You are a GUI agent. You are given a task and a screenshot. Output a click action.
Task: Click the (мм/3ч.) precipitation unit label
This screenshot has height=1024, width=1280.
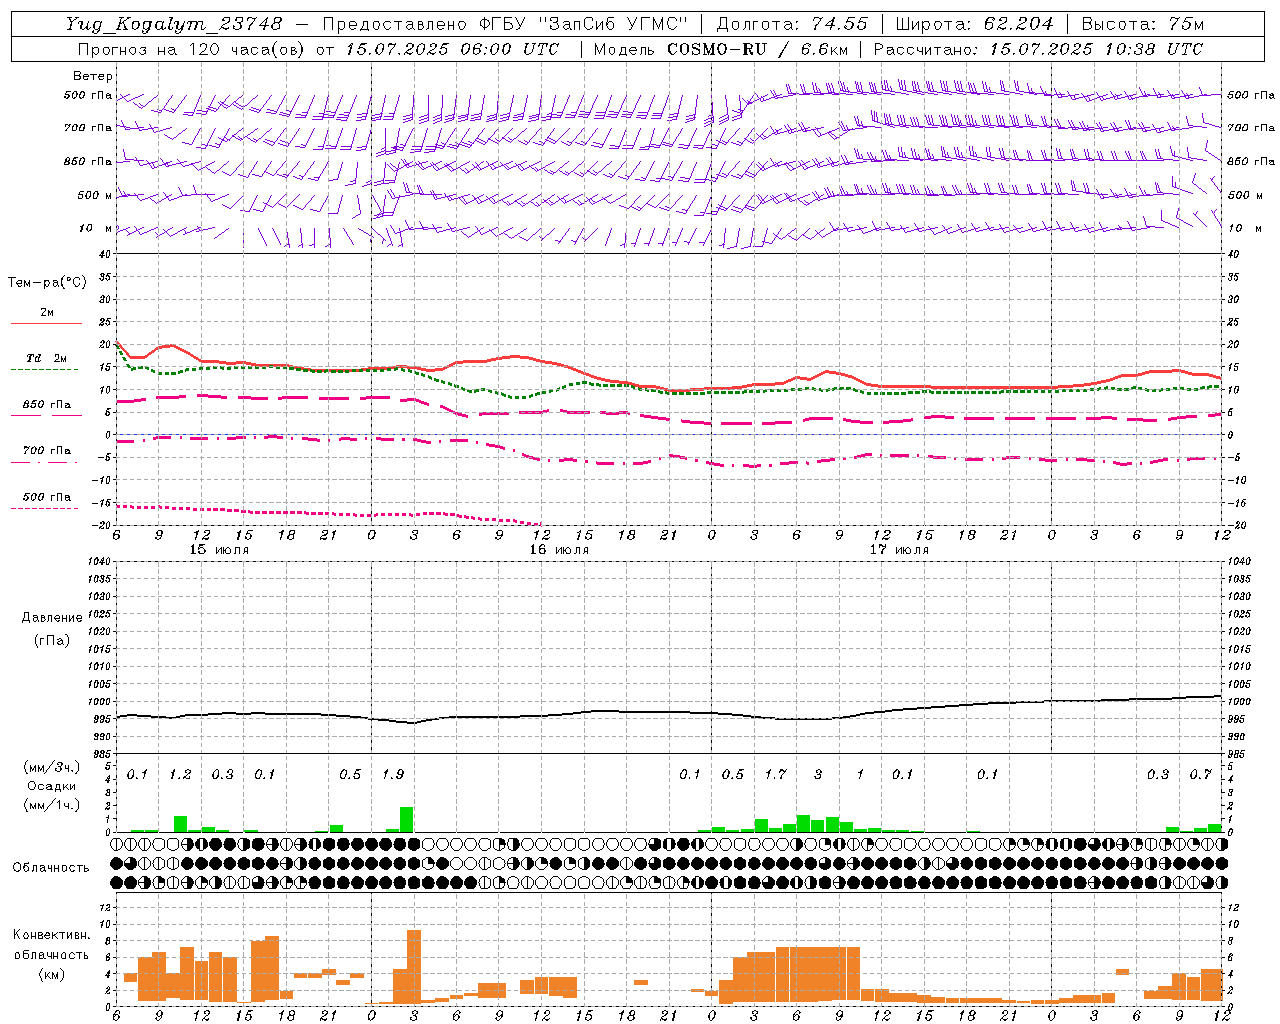[x=50, y=767]
